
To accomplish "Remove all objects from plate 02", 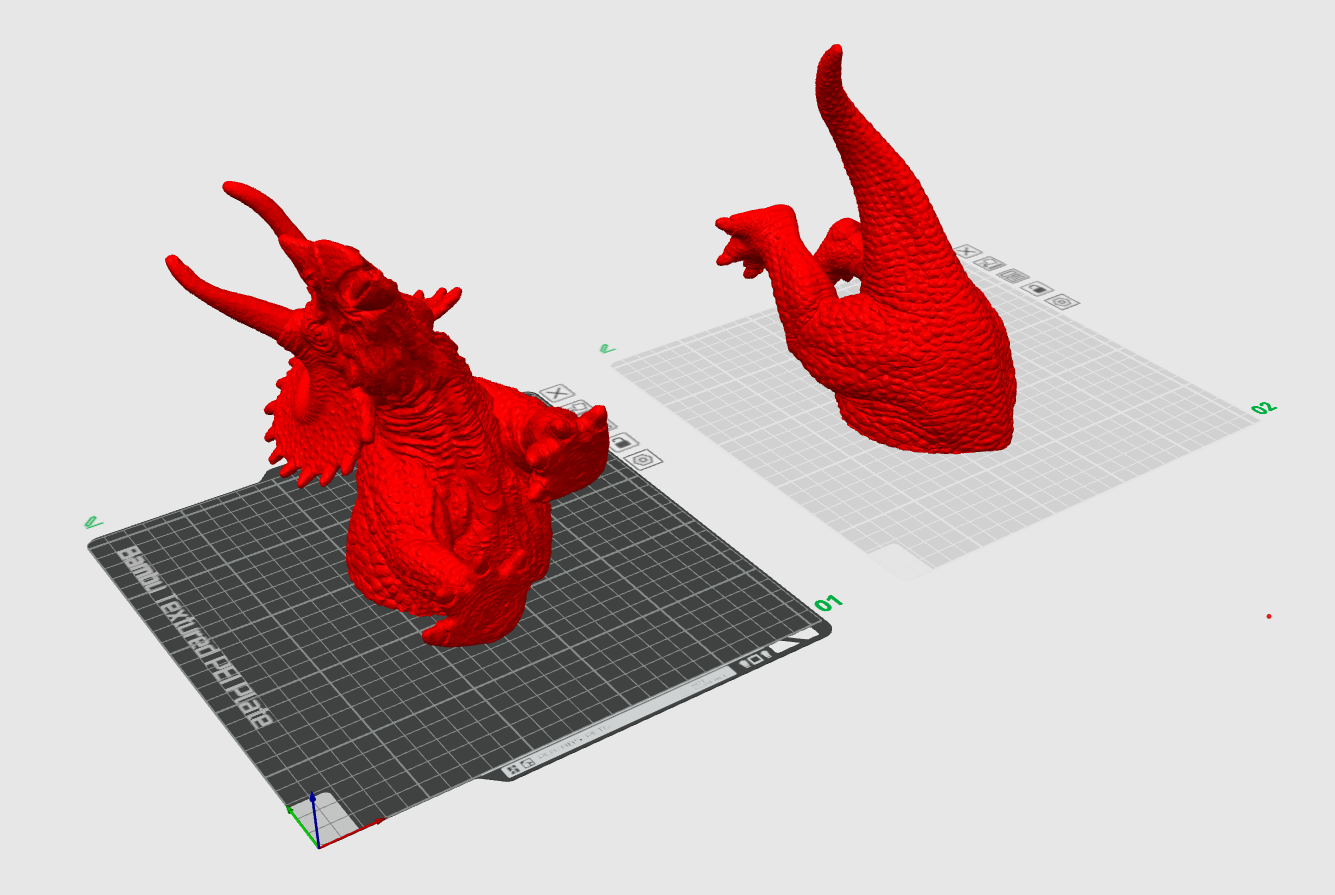I will click(967, 252).
